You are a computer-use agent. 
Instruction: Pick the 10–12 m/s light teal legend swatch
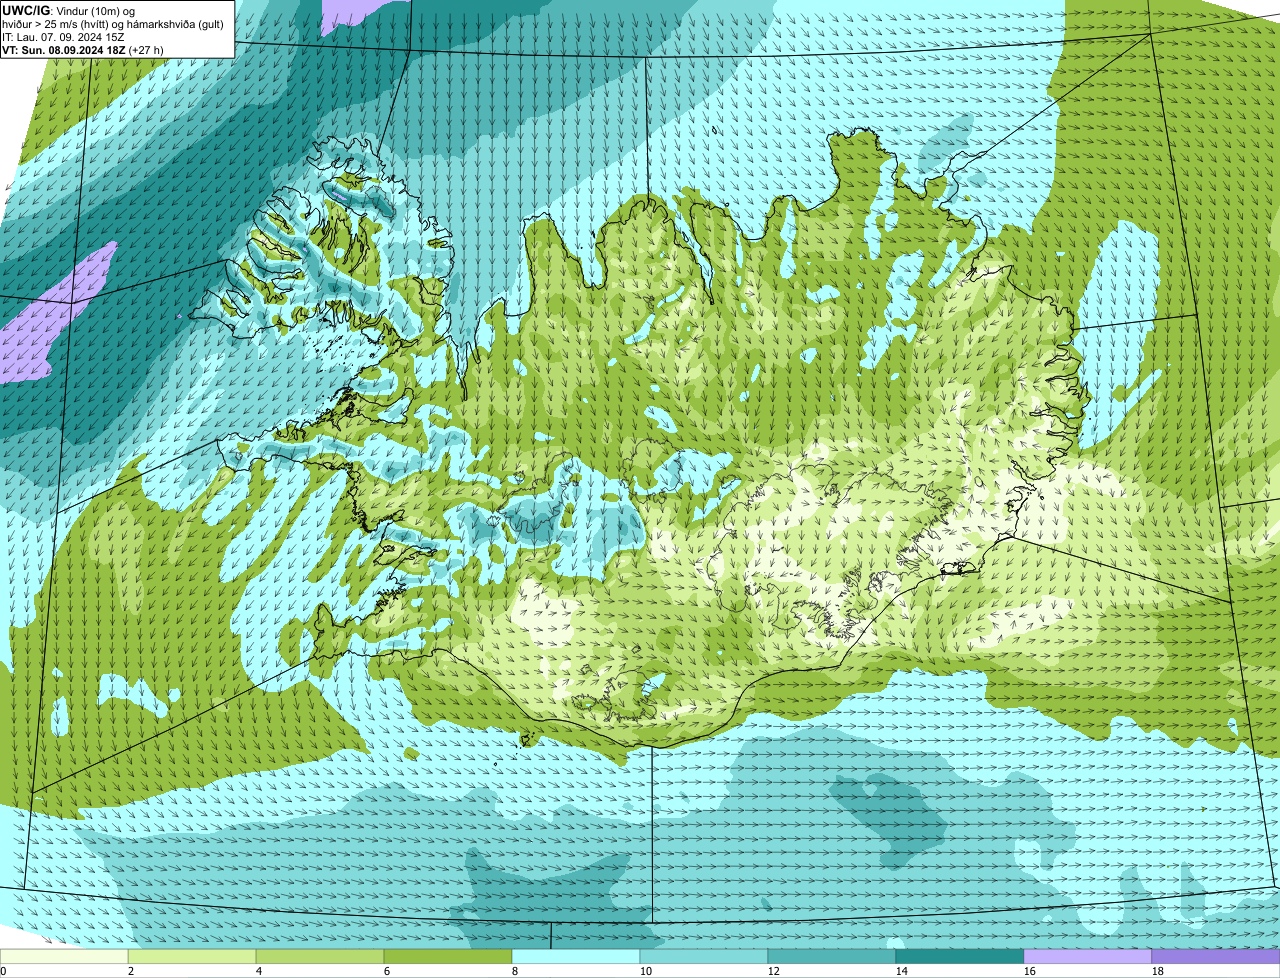click(704, 957)
